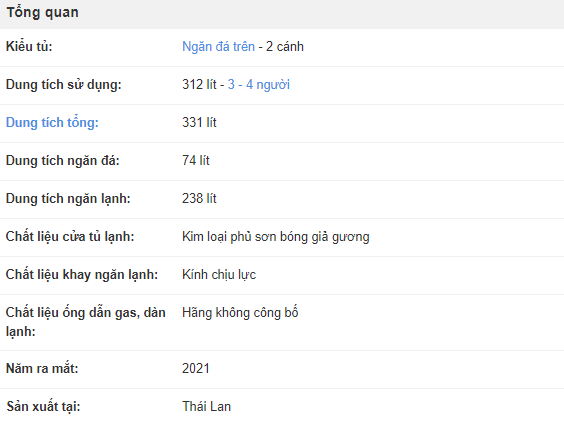Image resolution: width=564 pixels, height=426 pixels.
Task: Open the 'Dung tích tổng:' link
Action: tap(52, 123)
